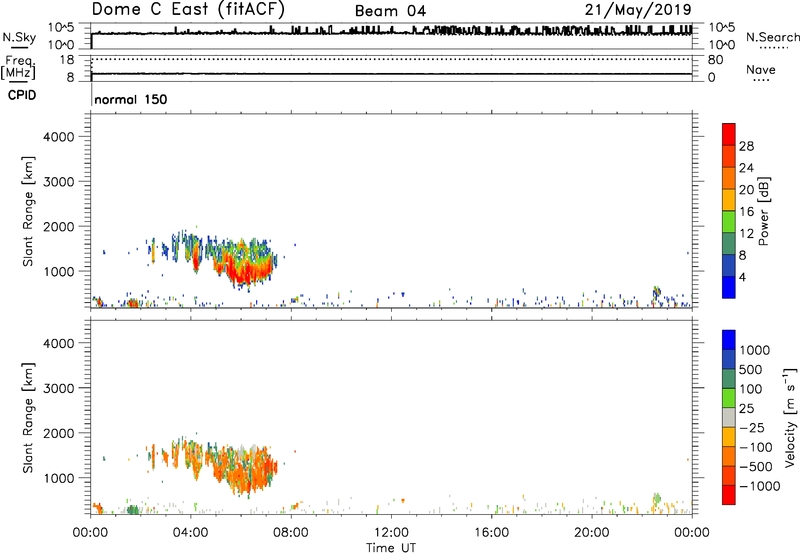Image resolution: width=800 pixels, height=554 pixels.
Task: Click the '100' label on velocity colorbar
Action: pos(751,389)
